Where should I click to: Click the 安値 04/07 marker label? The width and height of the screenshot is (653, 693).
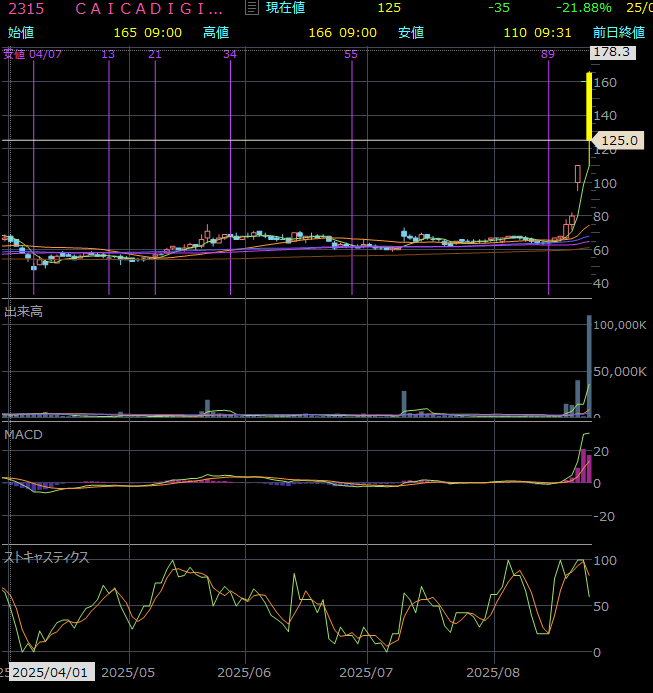[x=32, y=54]
